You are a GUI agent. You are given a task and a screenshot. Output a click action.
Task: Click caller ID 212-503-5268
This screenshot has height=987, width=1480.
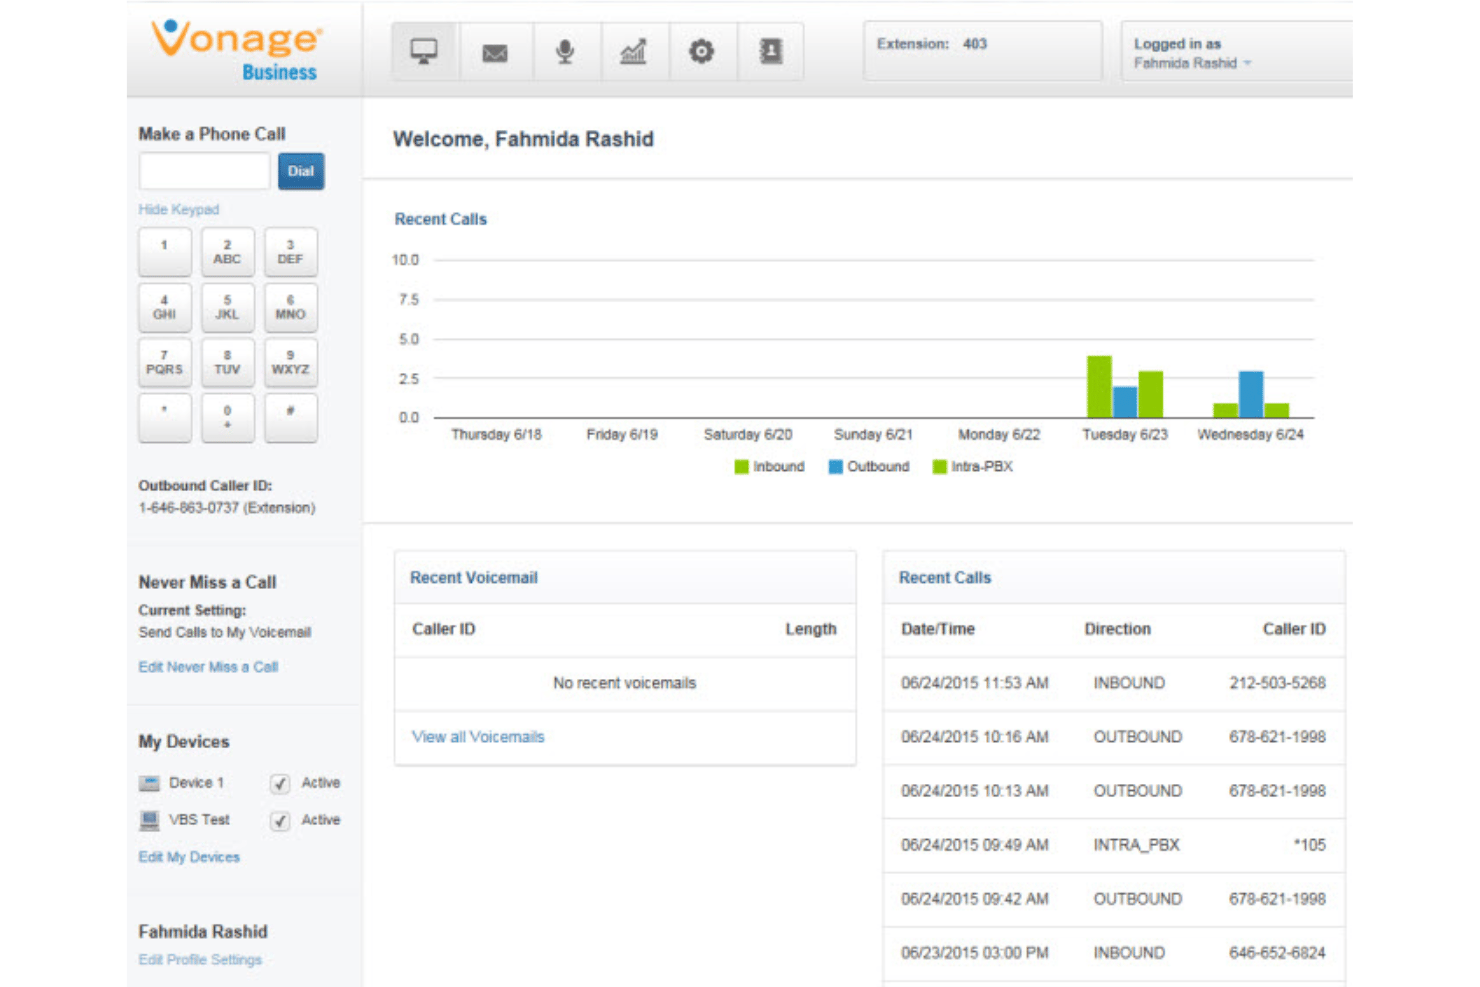click(x=1277, y=683)
